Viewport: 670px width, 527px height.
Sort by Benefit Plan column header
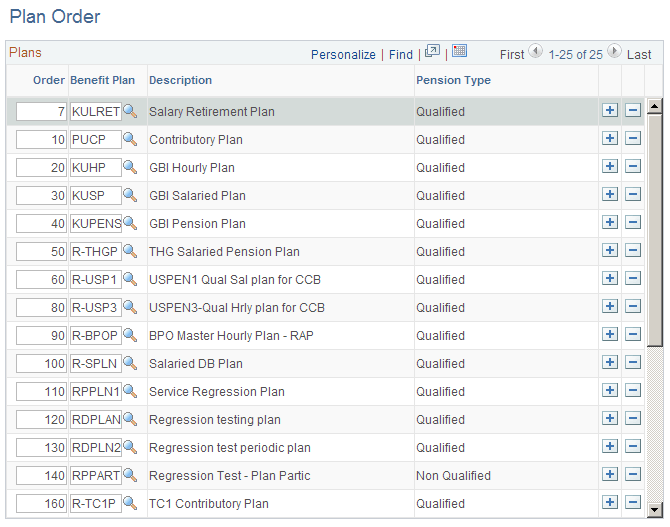pyautogui.click(x=103, y=80)
